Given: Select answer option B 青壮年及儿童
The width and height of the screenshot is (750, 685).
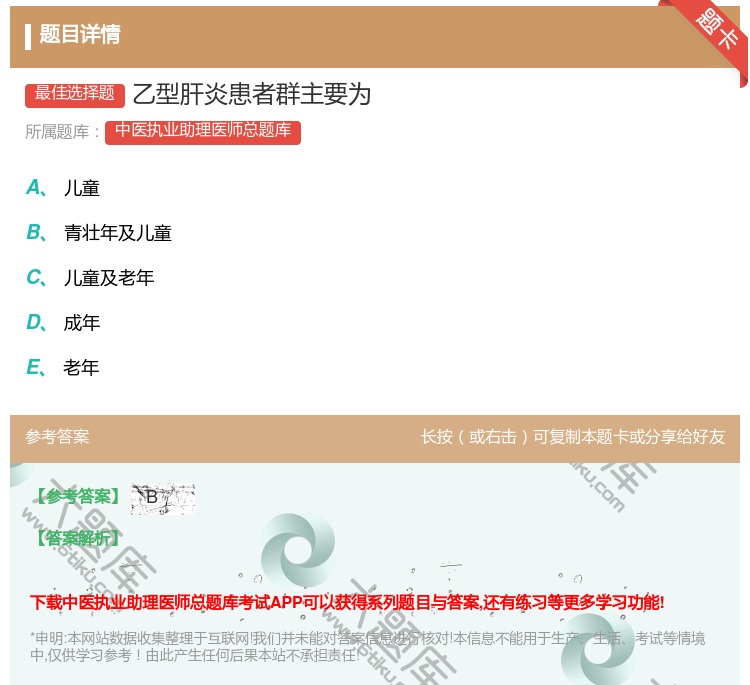Looking at the screenshot, I should point(99,233).
